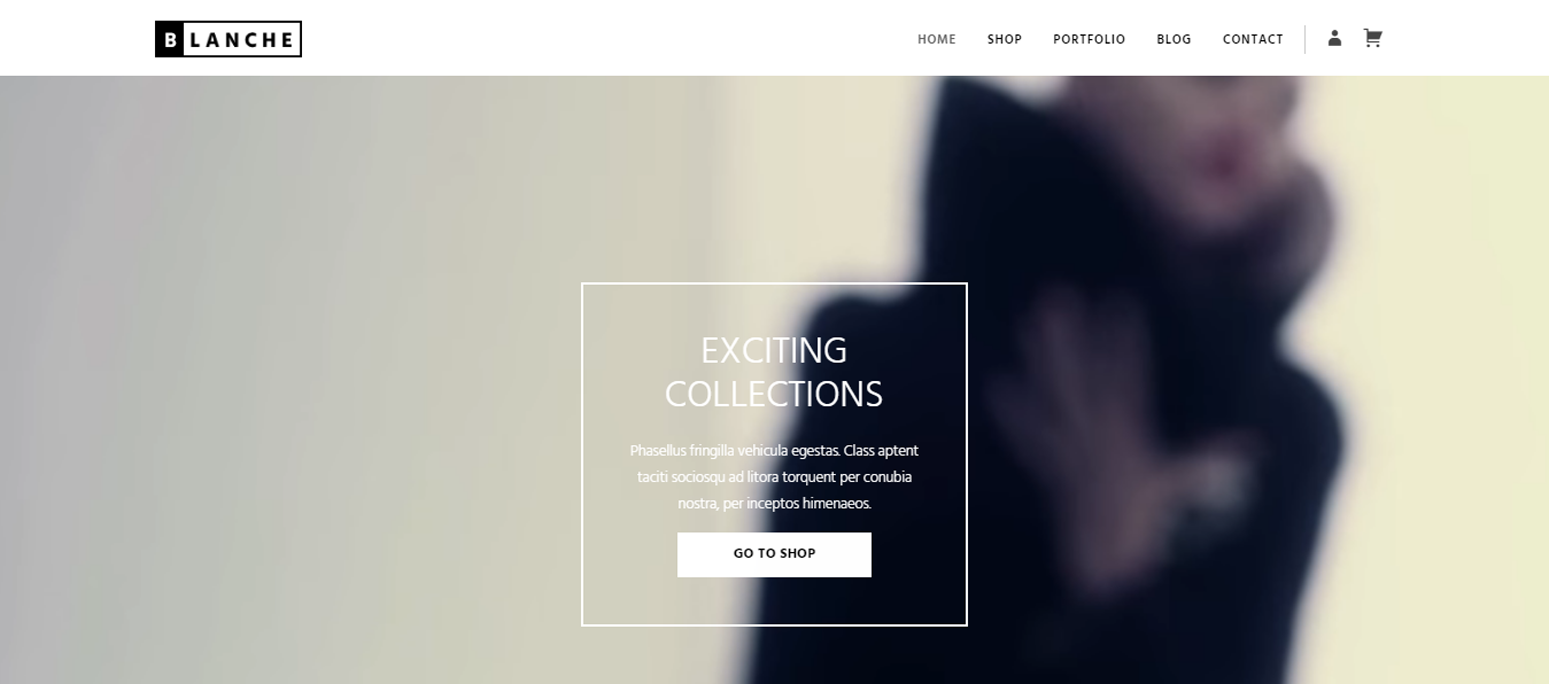Click the black B block of the logo

[170, 39]
